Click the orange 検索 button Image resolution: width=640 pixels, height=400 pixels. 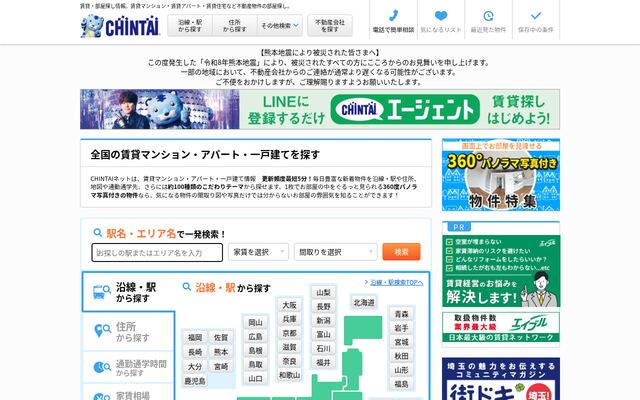[x=401, y=252]
